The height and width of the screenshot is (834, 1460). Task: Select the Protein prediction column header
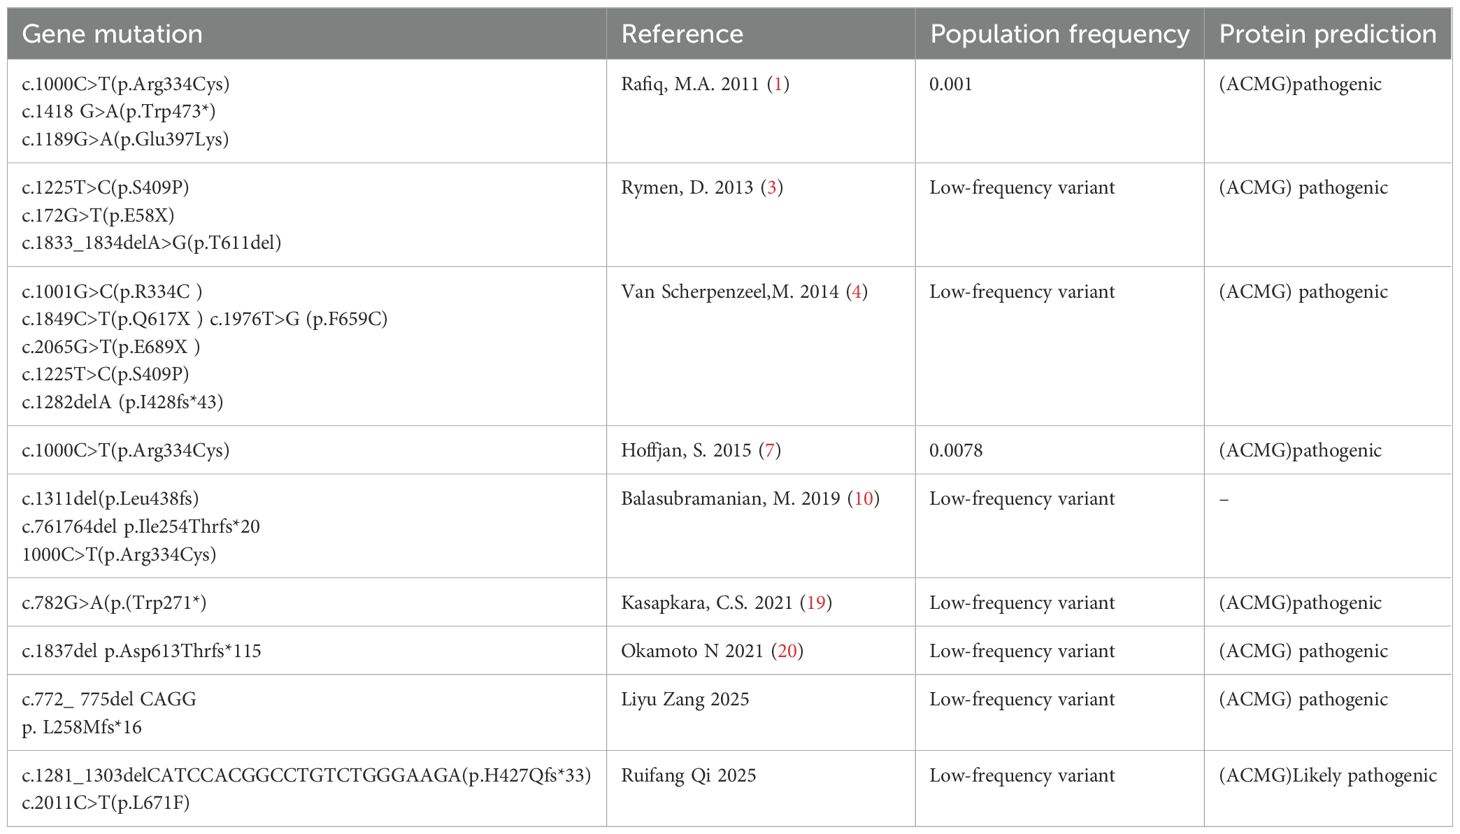pyautogui.click(x=1327, y=34)
